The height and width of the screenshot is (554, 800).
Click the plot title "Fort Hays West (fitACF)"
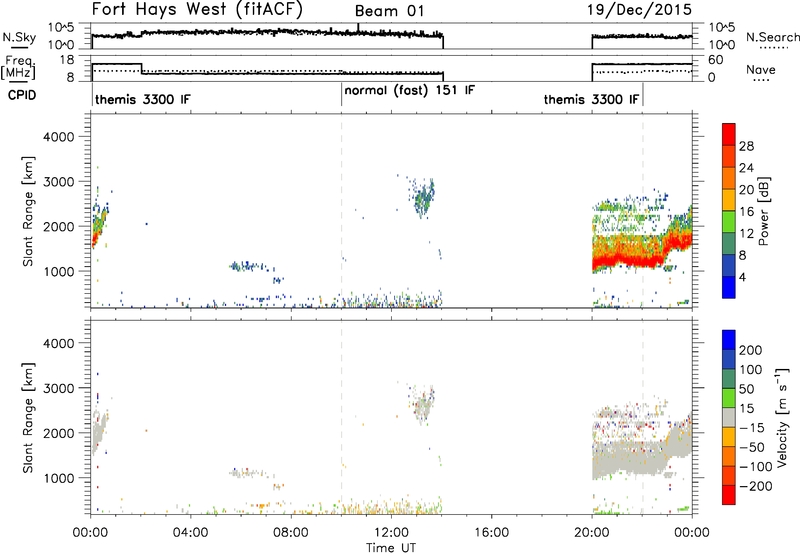(197, 9)
